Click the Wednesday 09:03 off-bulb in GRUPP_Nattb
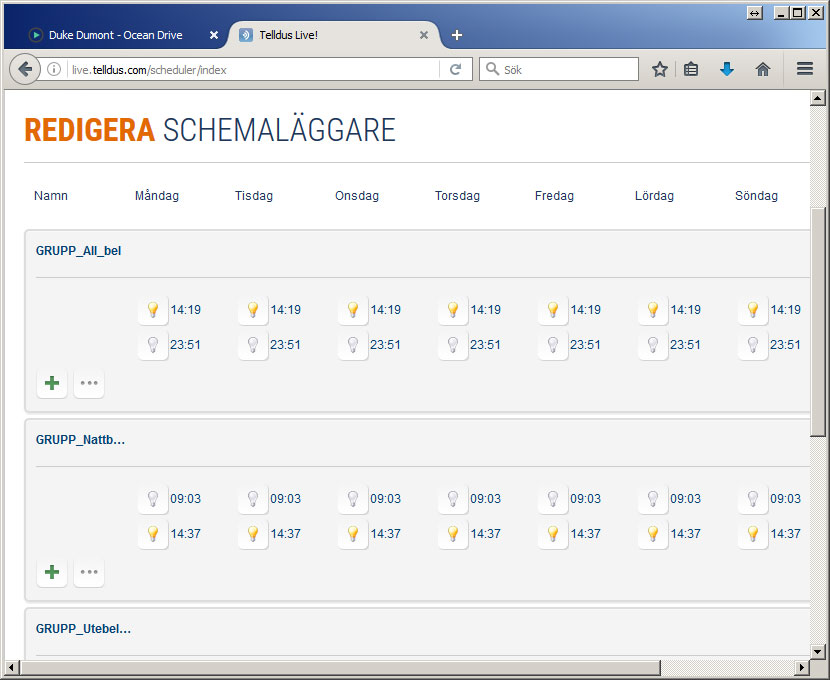The image size is (830, 680). click(x=353, y=498)
